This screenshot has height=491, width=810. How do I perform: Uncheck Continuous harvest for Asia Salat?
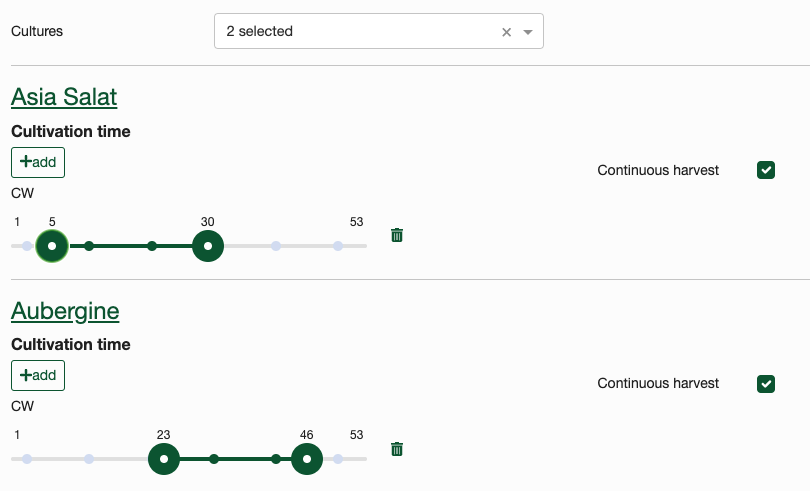click(x=766, y=170)
